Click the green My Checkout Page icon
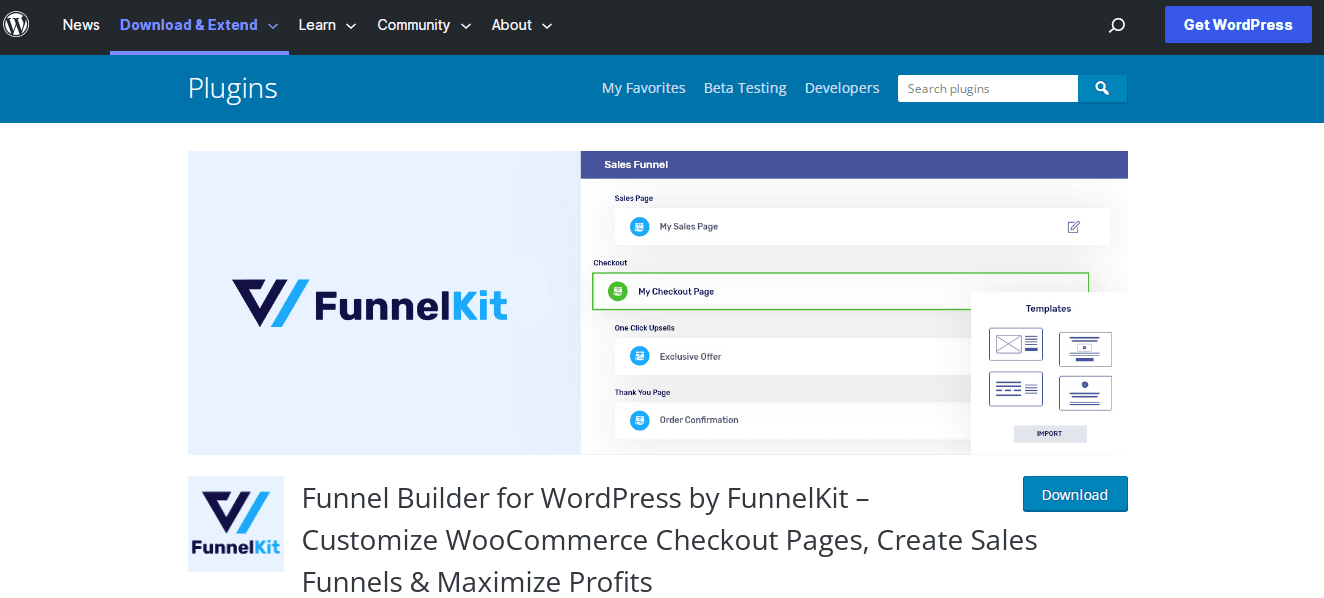1324x598 pixels. (618, 291)
